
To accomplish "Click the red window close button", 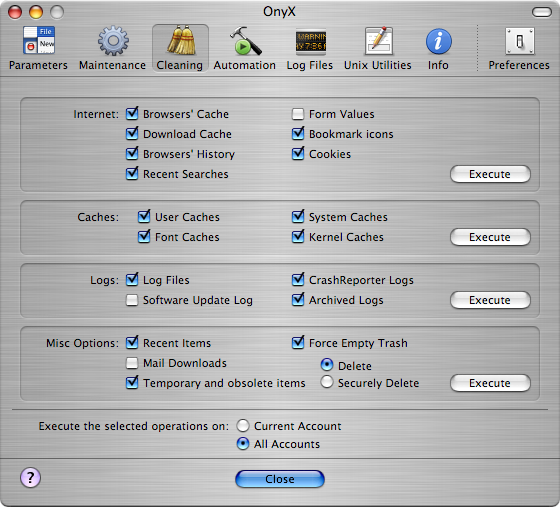I will (x=15, y=12).
